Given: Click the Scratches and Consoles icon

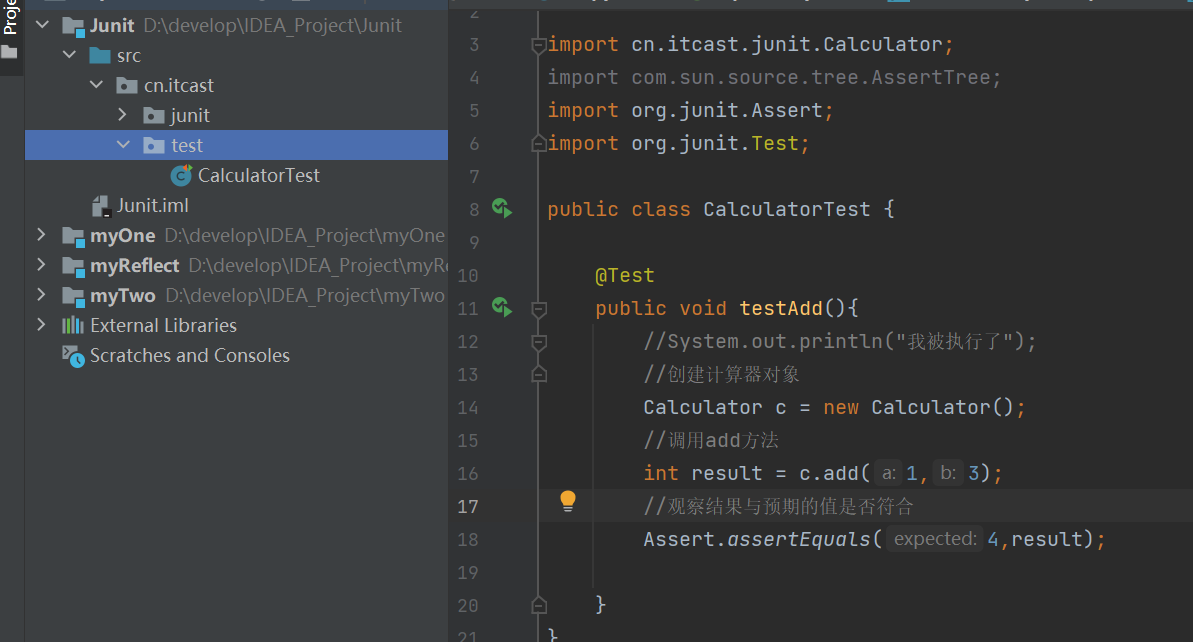Looking at the screenshot, I should [x=73, y=356].
